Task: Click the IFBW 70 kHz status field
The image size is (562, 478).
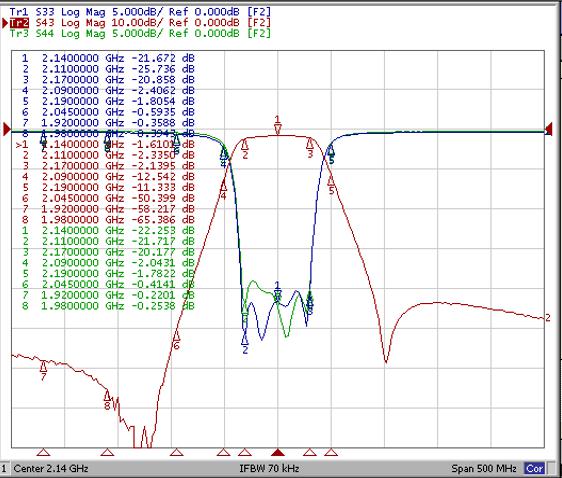Action: [269, 468]
